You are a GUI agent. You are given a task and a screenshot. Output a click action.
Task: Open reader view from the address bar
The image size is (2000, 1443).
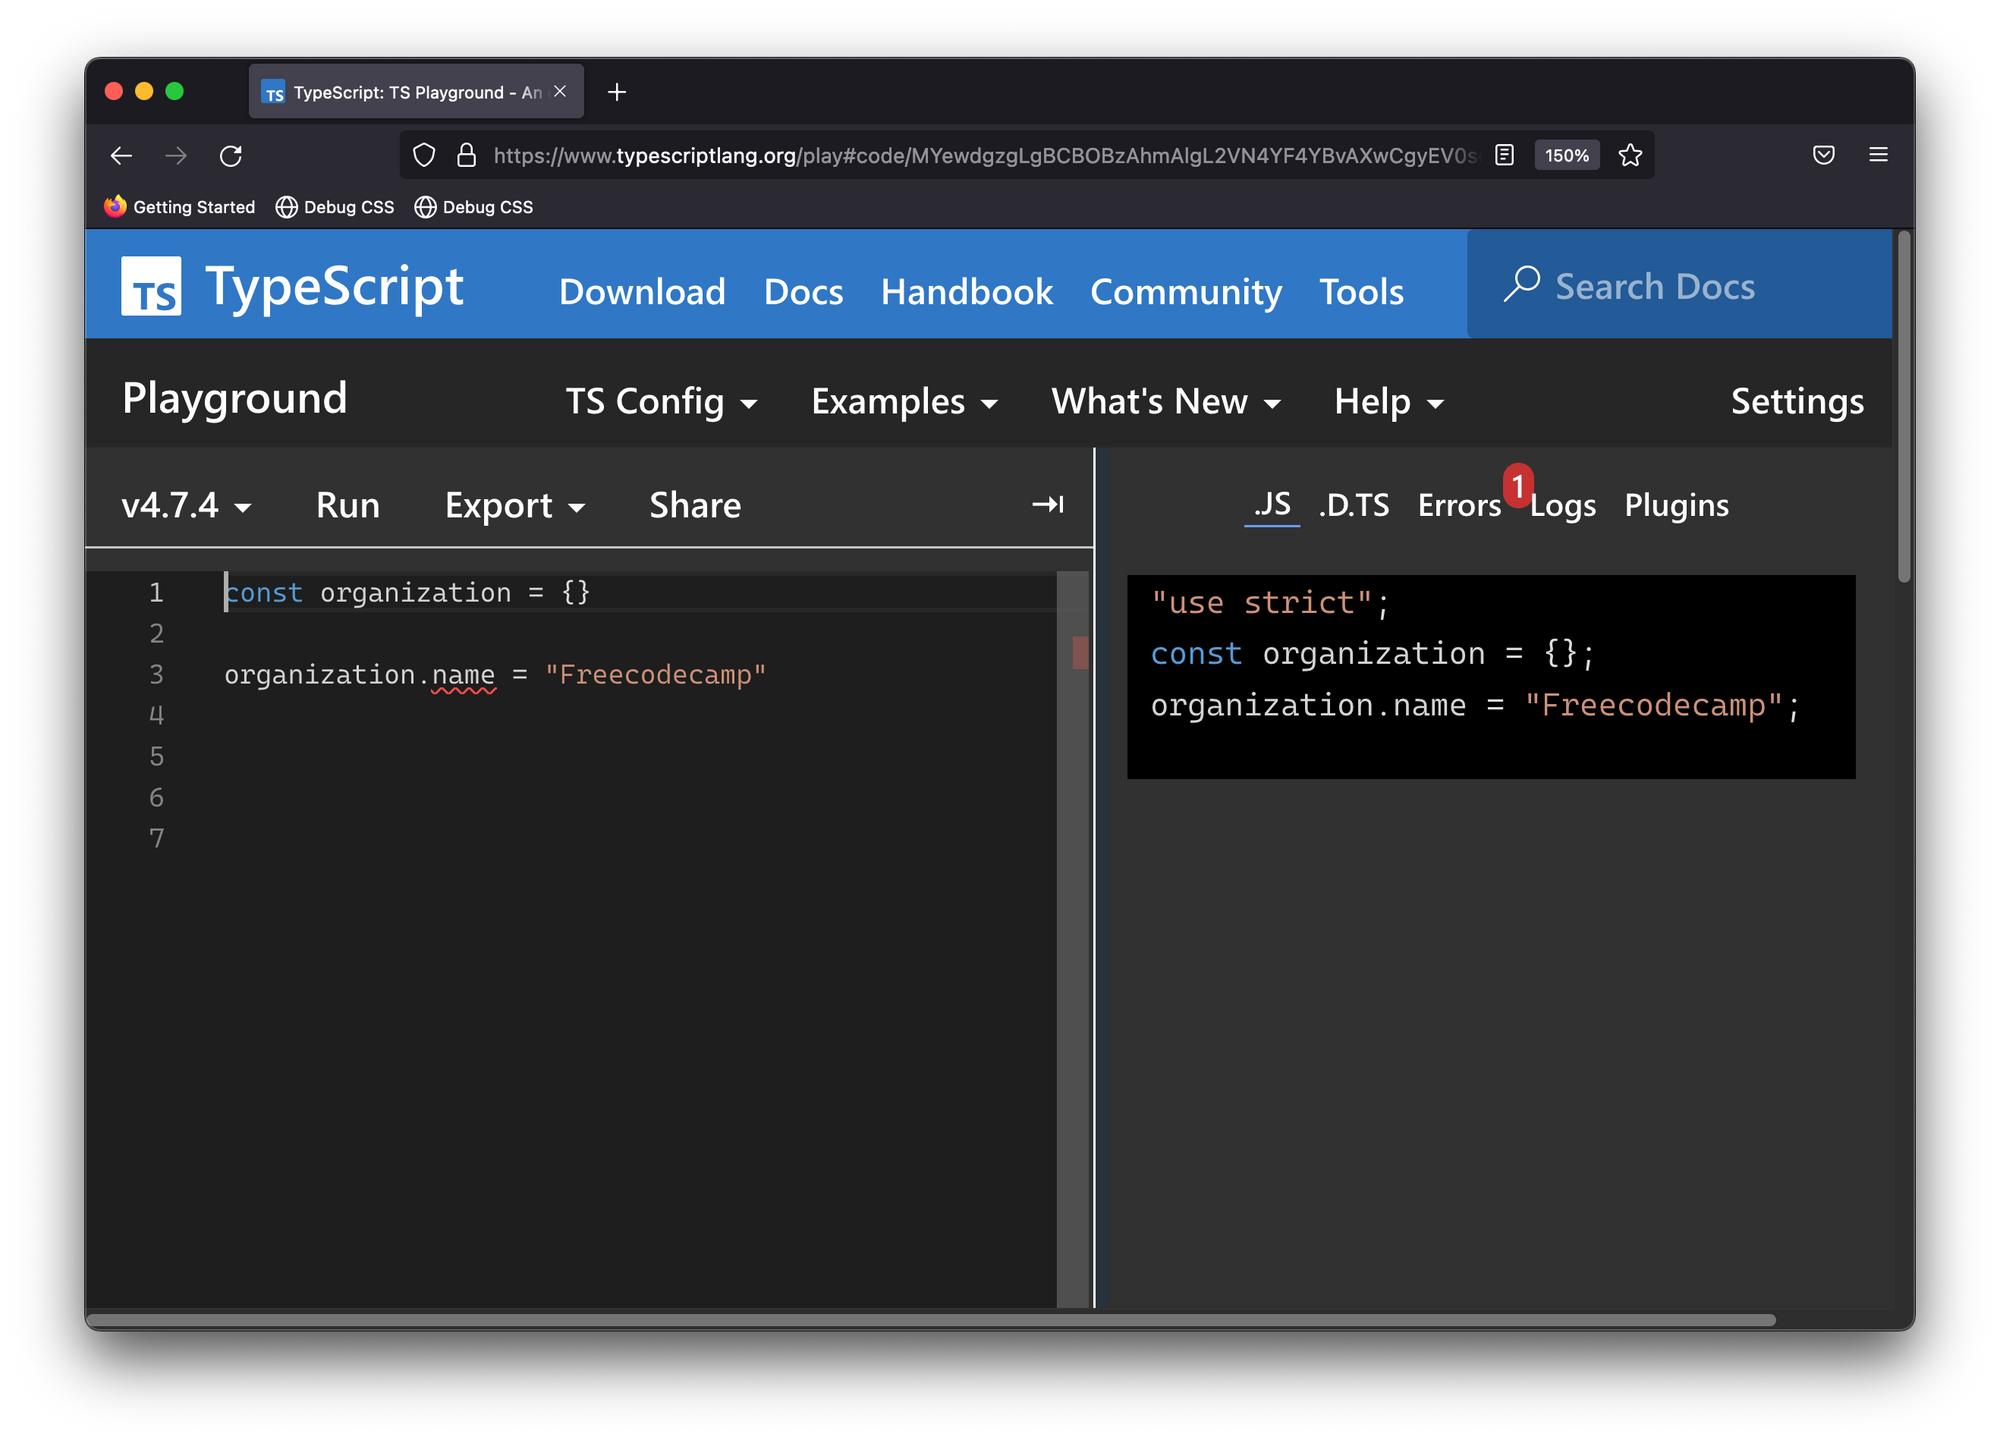[x=1503, y=155]
